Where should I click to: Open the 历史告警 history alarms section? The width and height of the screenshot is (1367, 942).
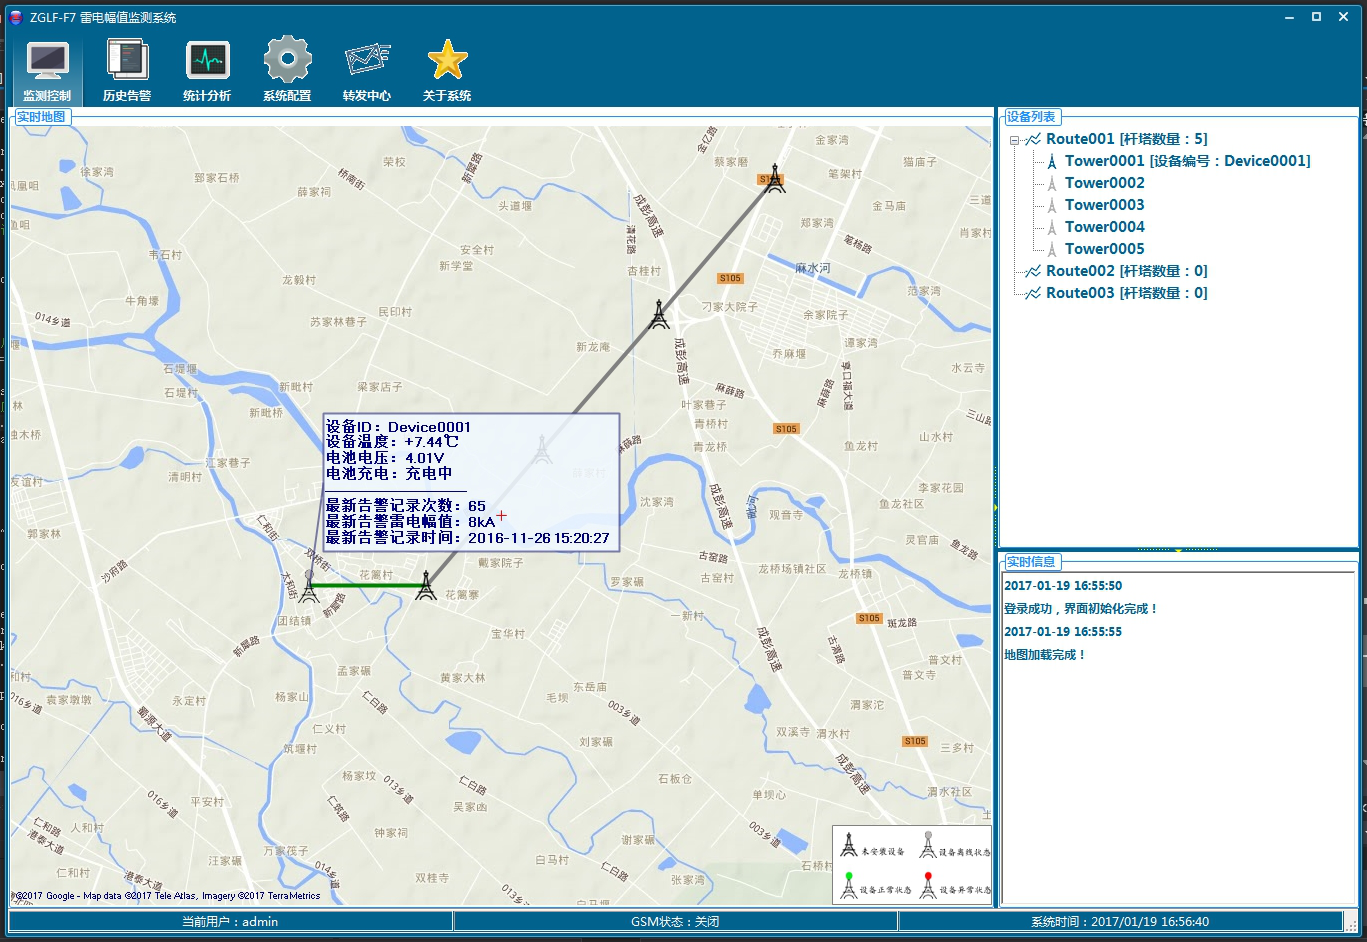127,71
